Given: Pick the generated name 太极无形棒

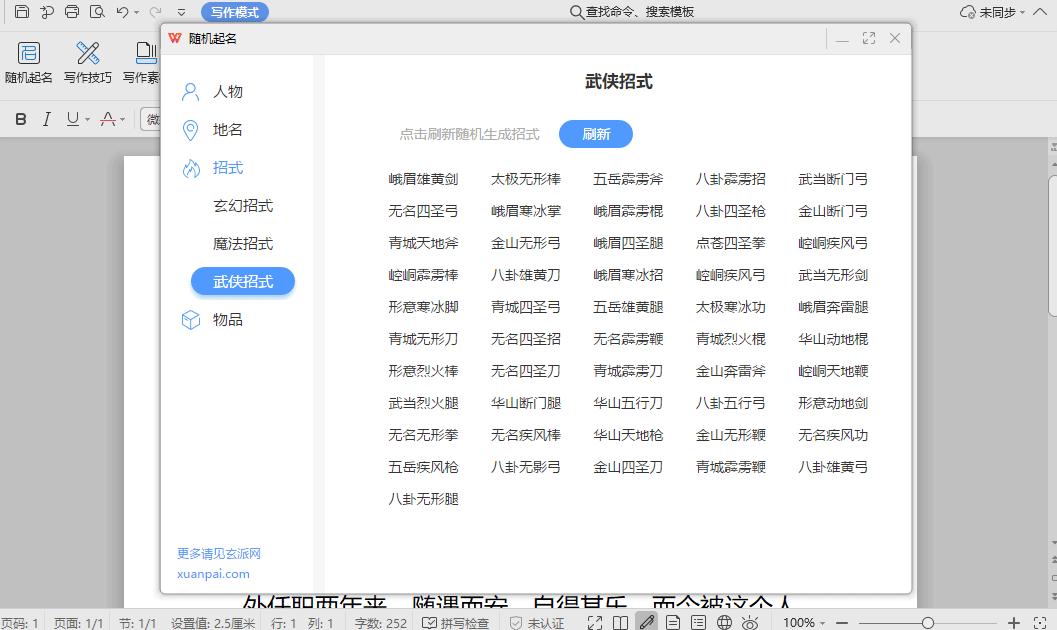Looking at the screenshot, I should coord(526,180).
